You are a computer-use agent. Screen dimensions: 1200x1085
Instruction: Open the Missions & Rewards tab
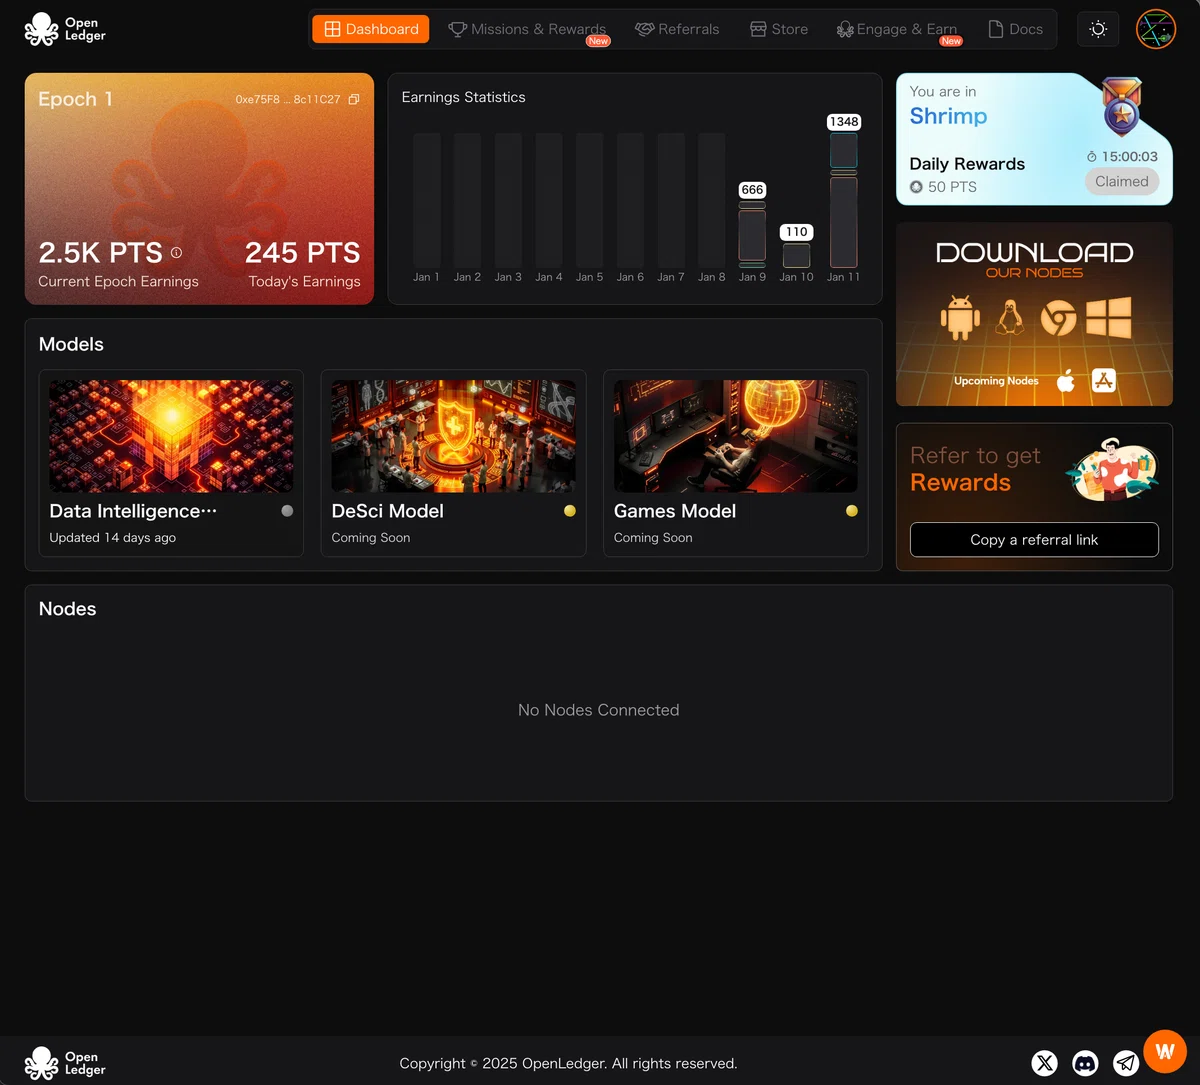click(527, 29)
